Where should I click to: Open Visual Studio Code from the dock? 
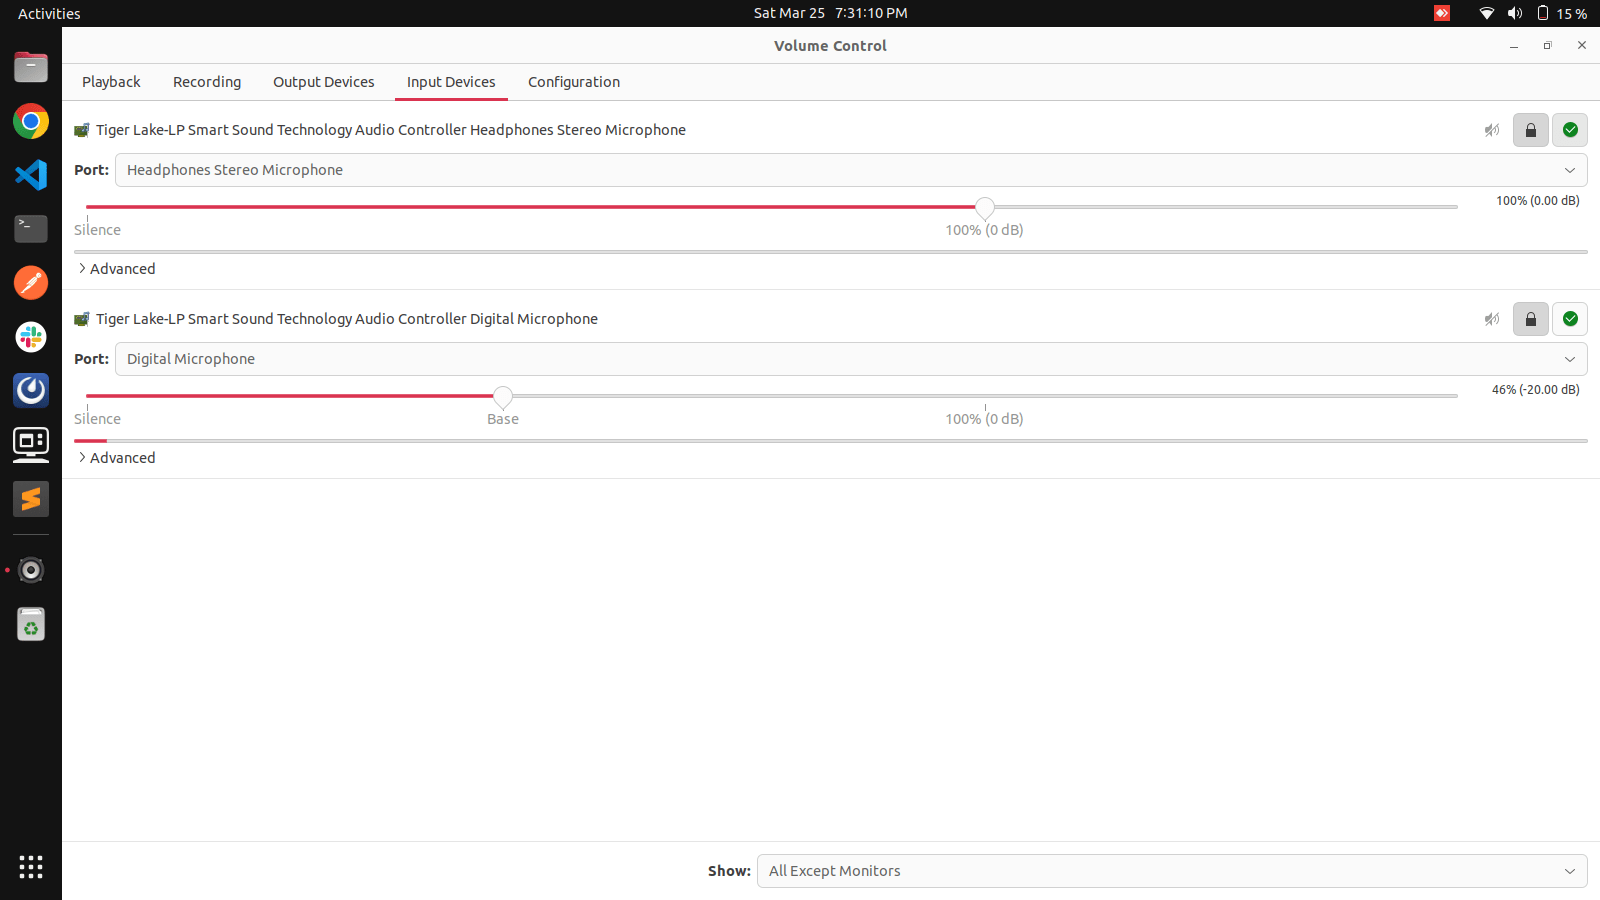pyautogui.click(x=30, y=175)
